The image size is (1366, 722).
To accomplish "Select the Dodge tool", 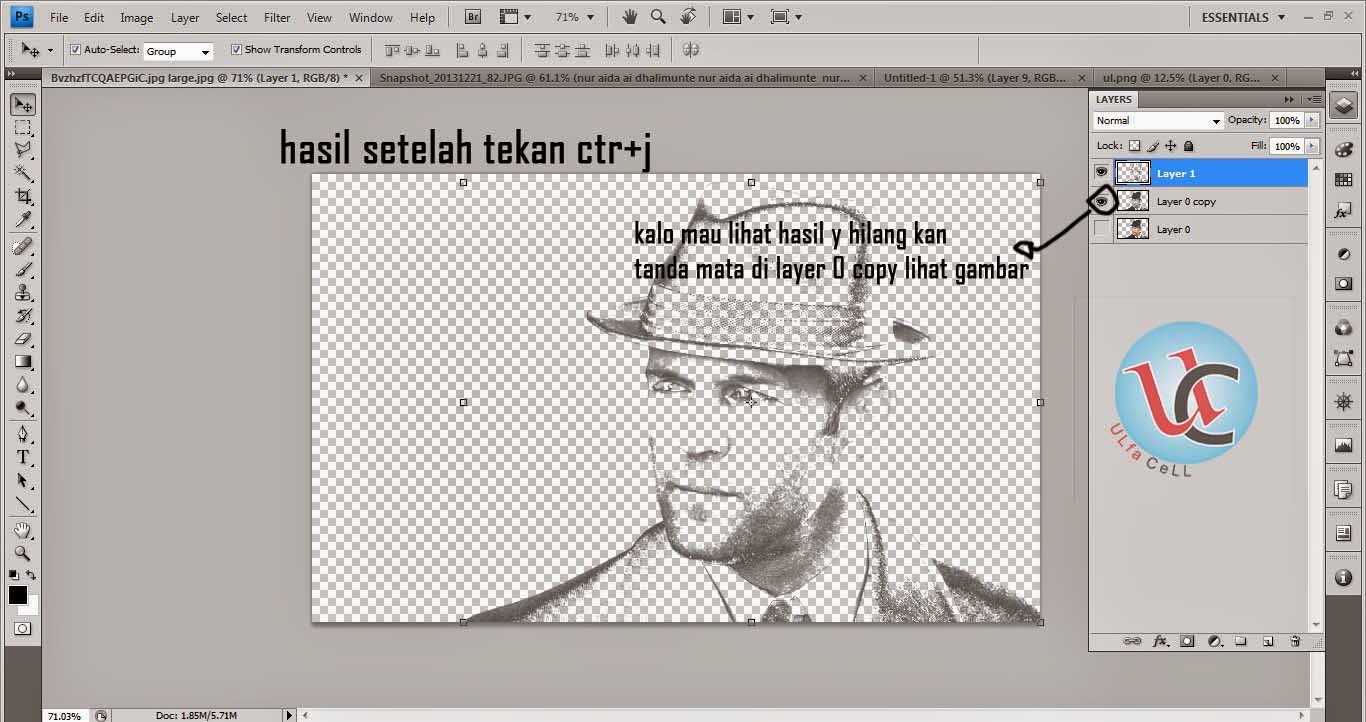I will [23, 408].
